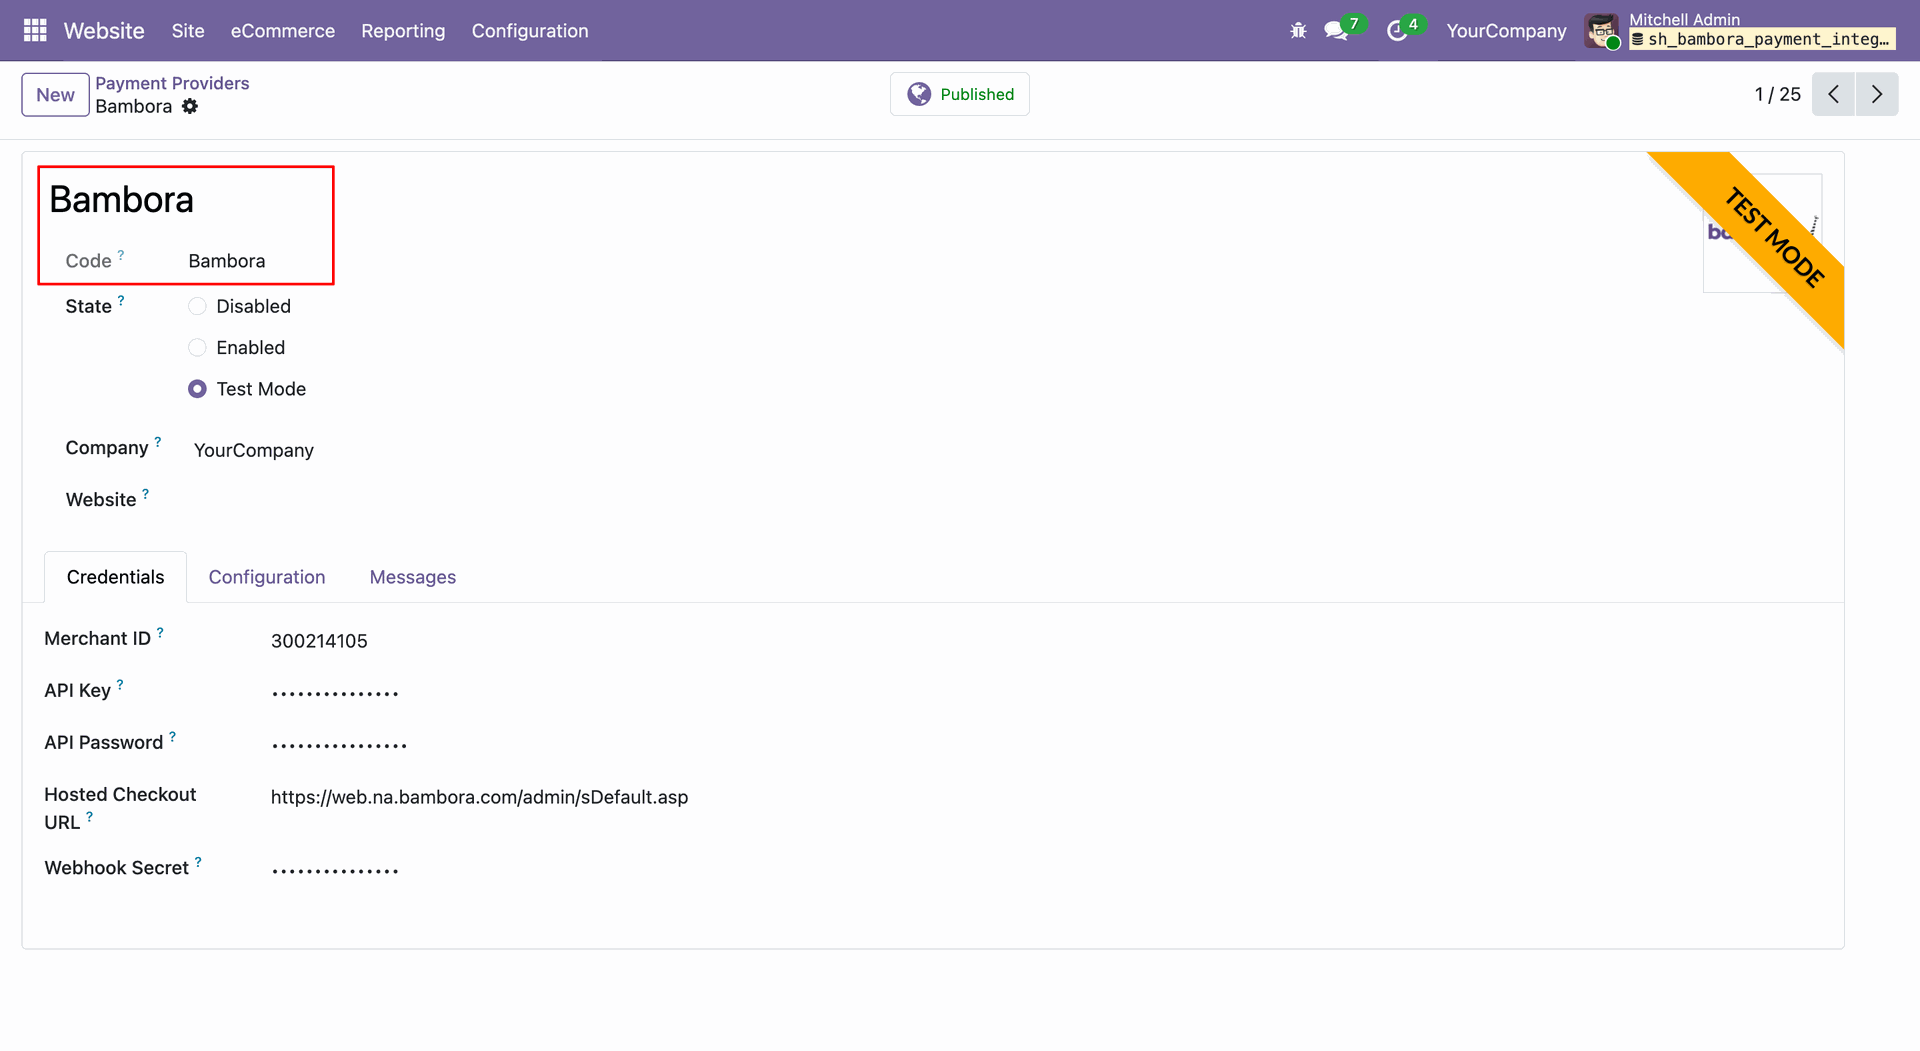The image size is (1920, 1051).
Task: Click the Code value Bambora
Action: click(x=227, y=261)
